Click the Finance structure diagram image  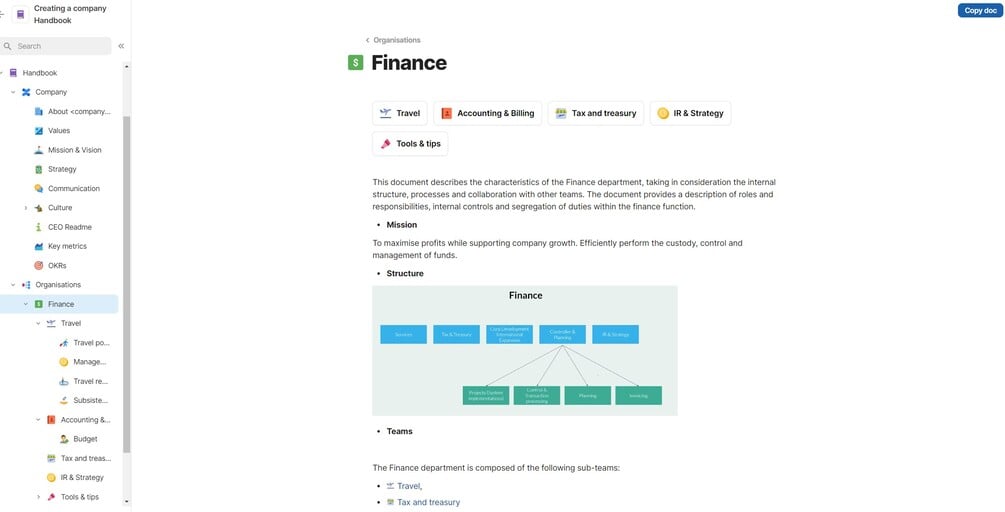pos(524,350)
